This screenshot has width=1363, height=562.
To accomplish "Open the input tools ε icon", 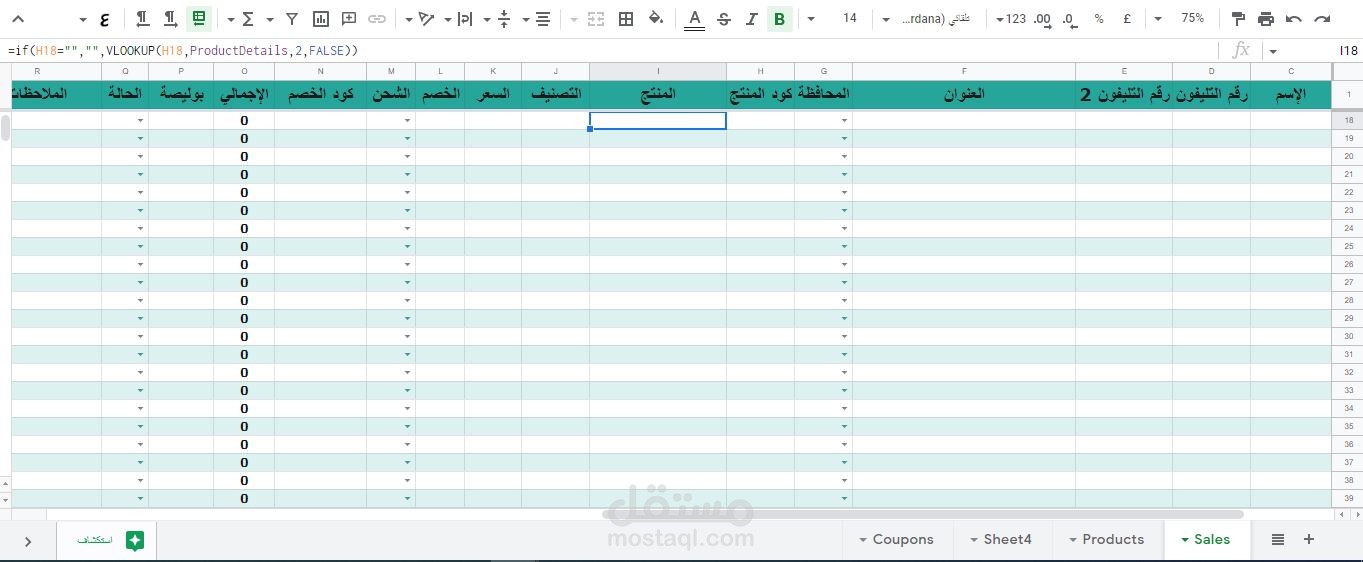I will tap(105, 19).
